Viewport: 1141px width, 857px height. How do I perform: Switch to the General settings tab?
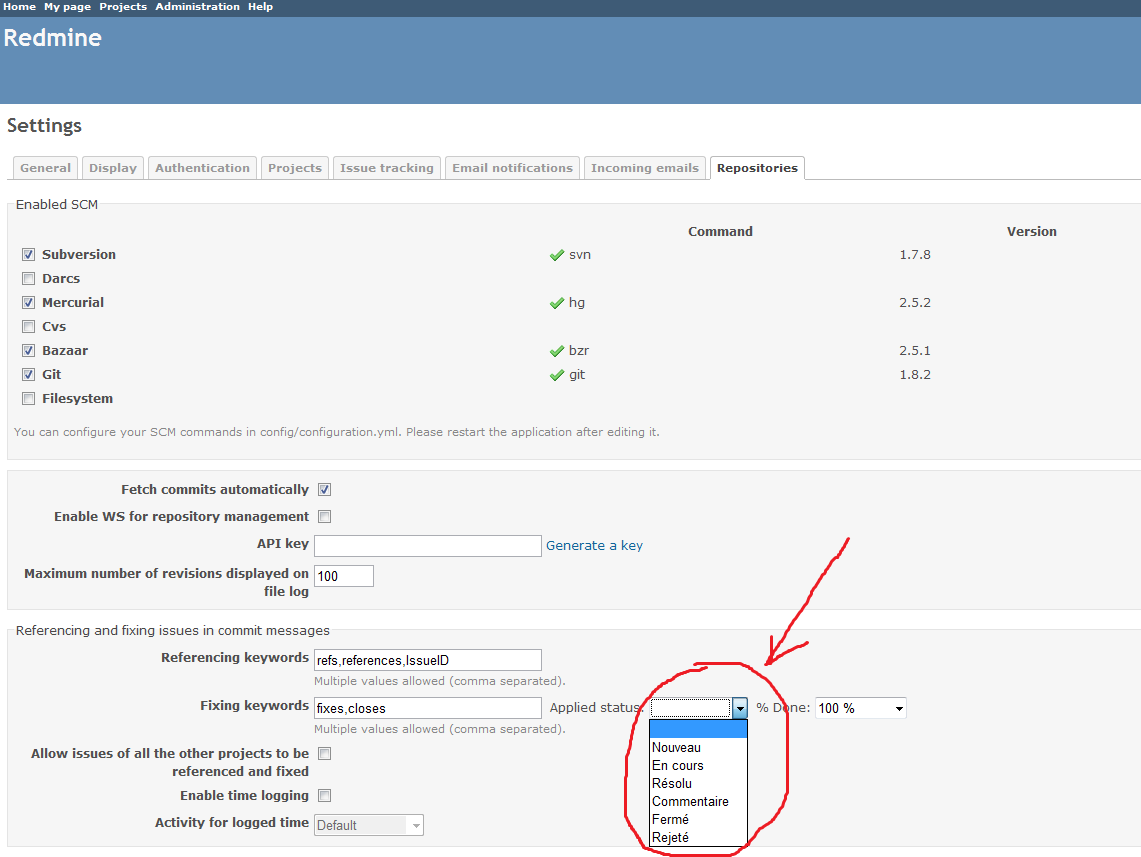(46, 168)
